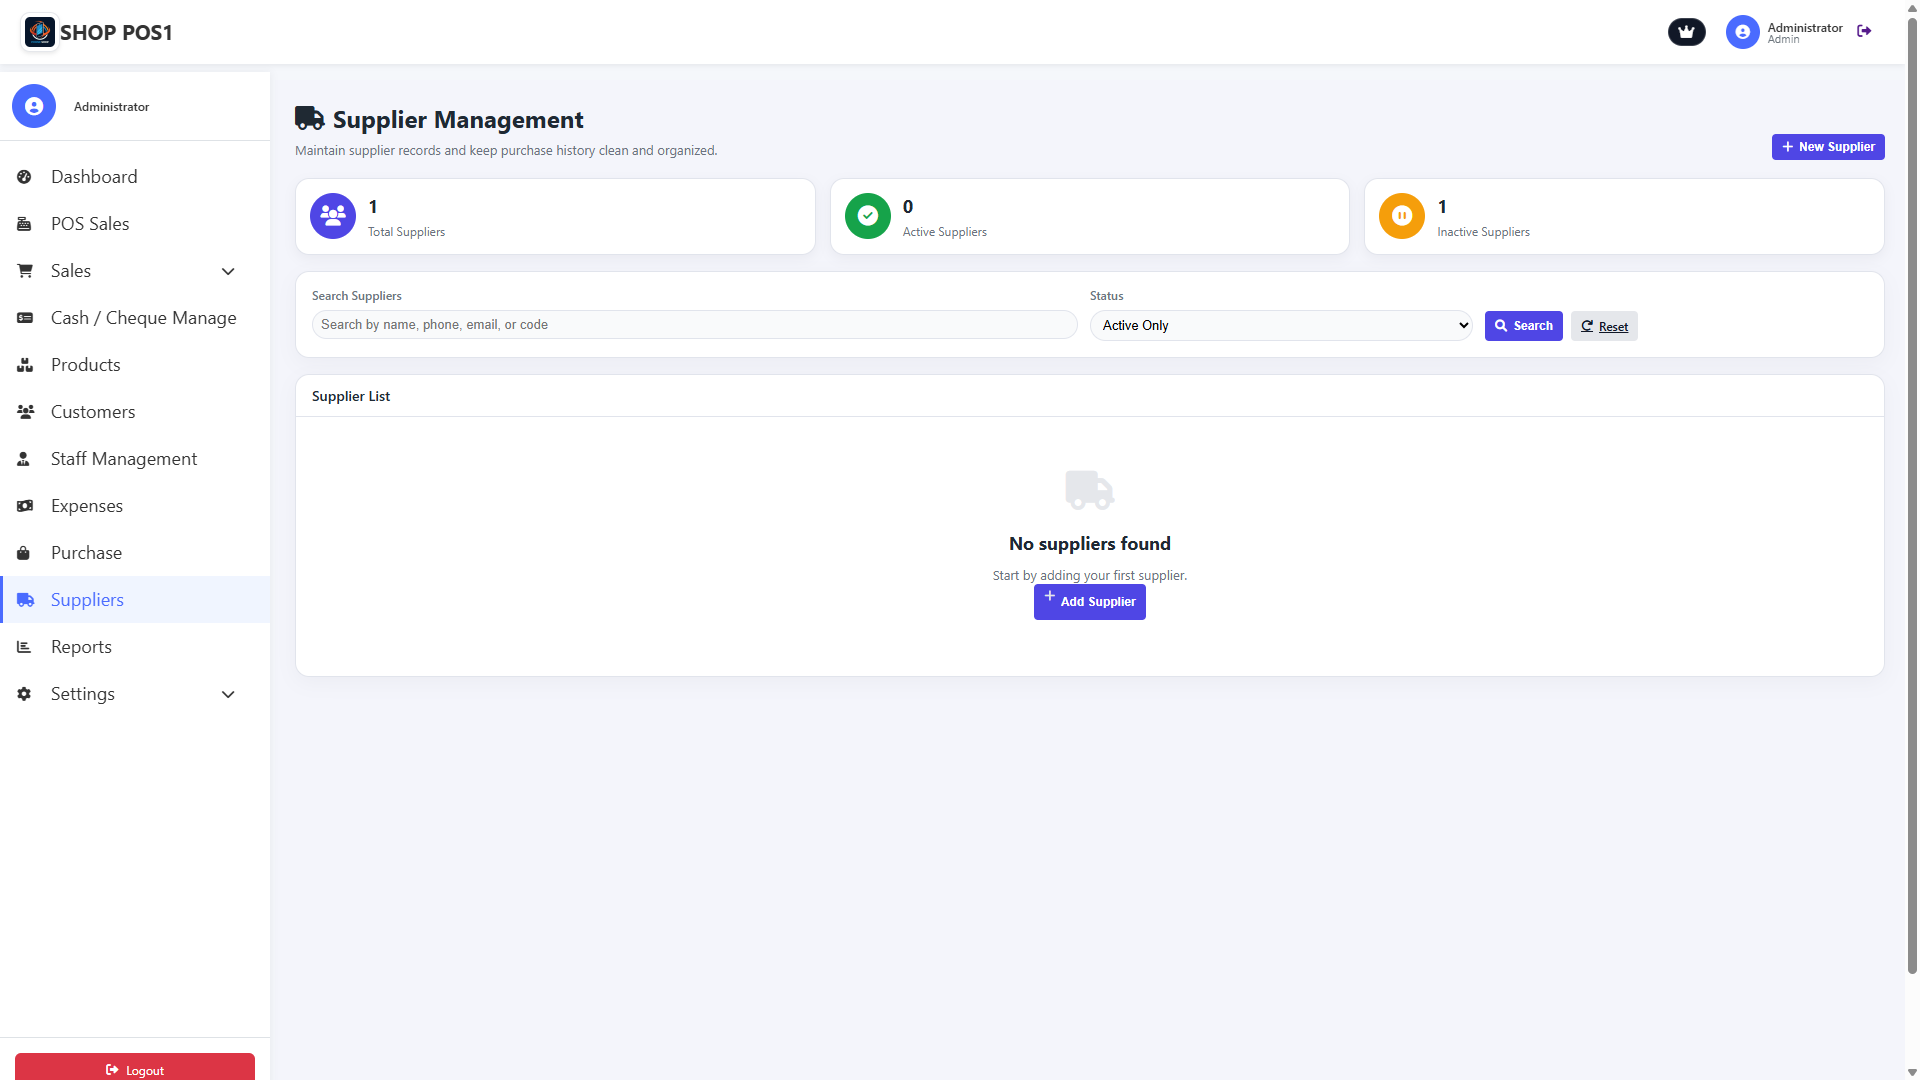Focus the Search Suppliers text field
This screenshot has height=1080, width=1920.
(x=694, y=325)
